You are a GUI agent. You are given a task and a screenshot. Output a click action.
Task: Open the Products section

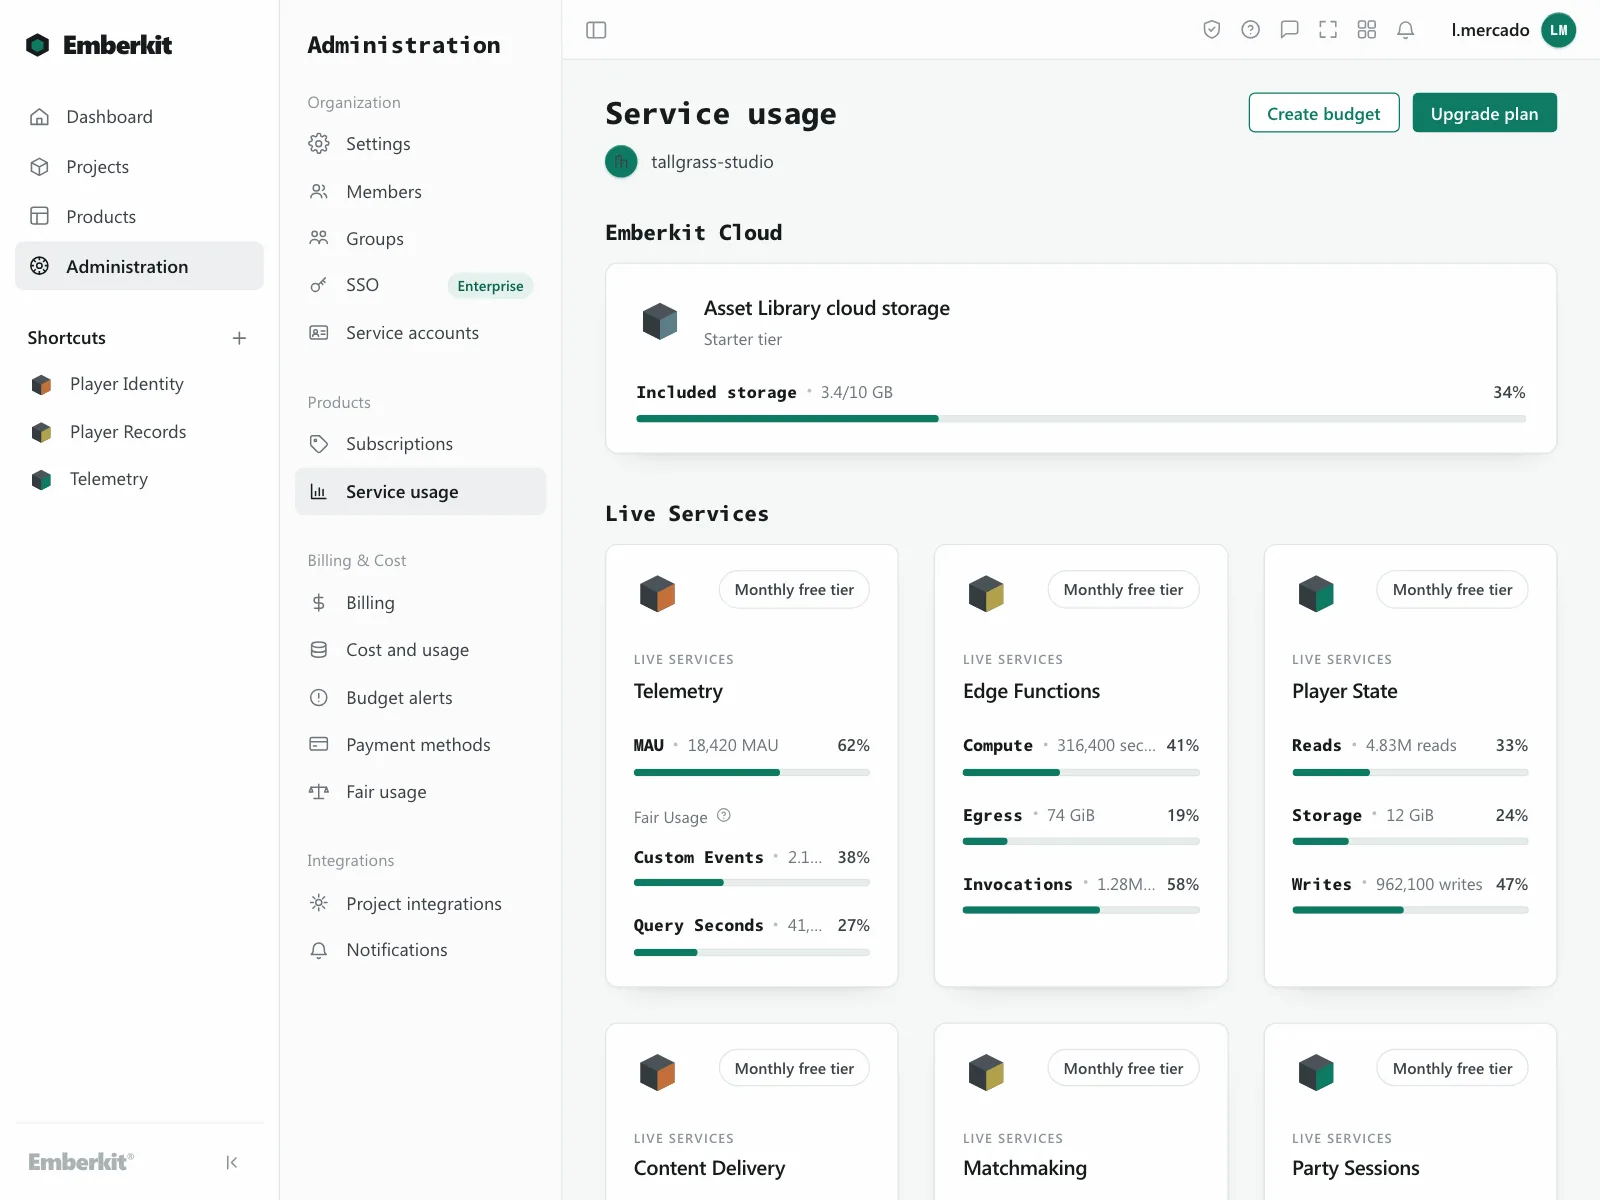[x=139, y=217]
